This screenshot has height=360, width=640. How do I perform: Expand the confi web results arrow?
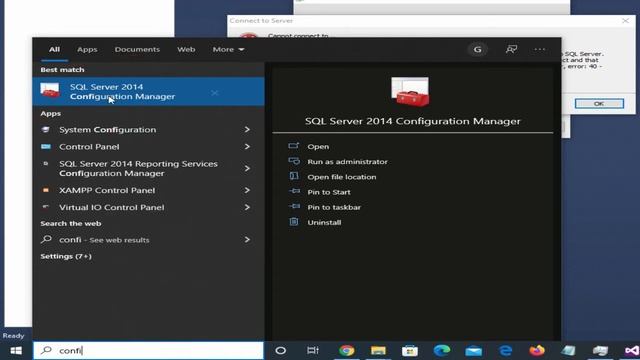pos(247,240)
